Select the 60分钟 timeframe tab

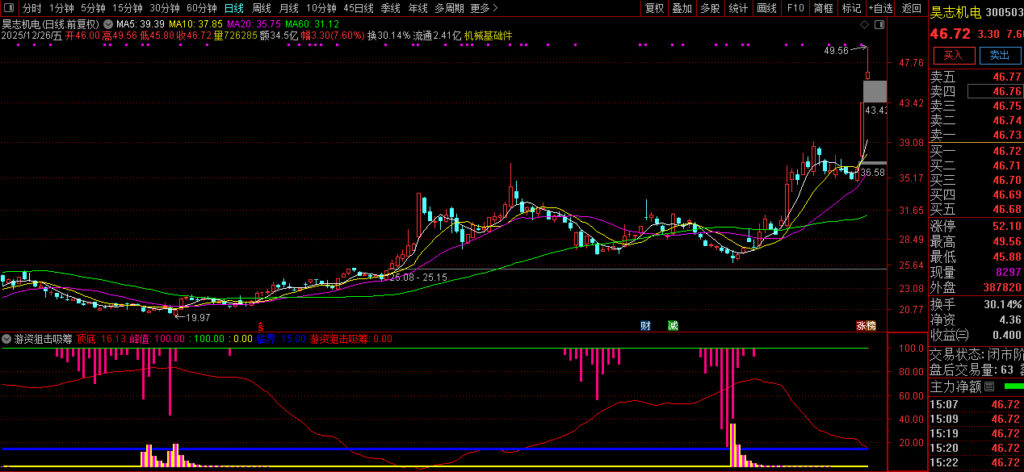(201, 8)
